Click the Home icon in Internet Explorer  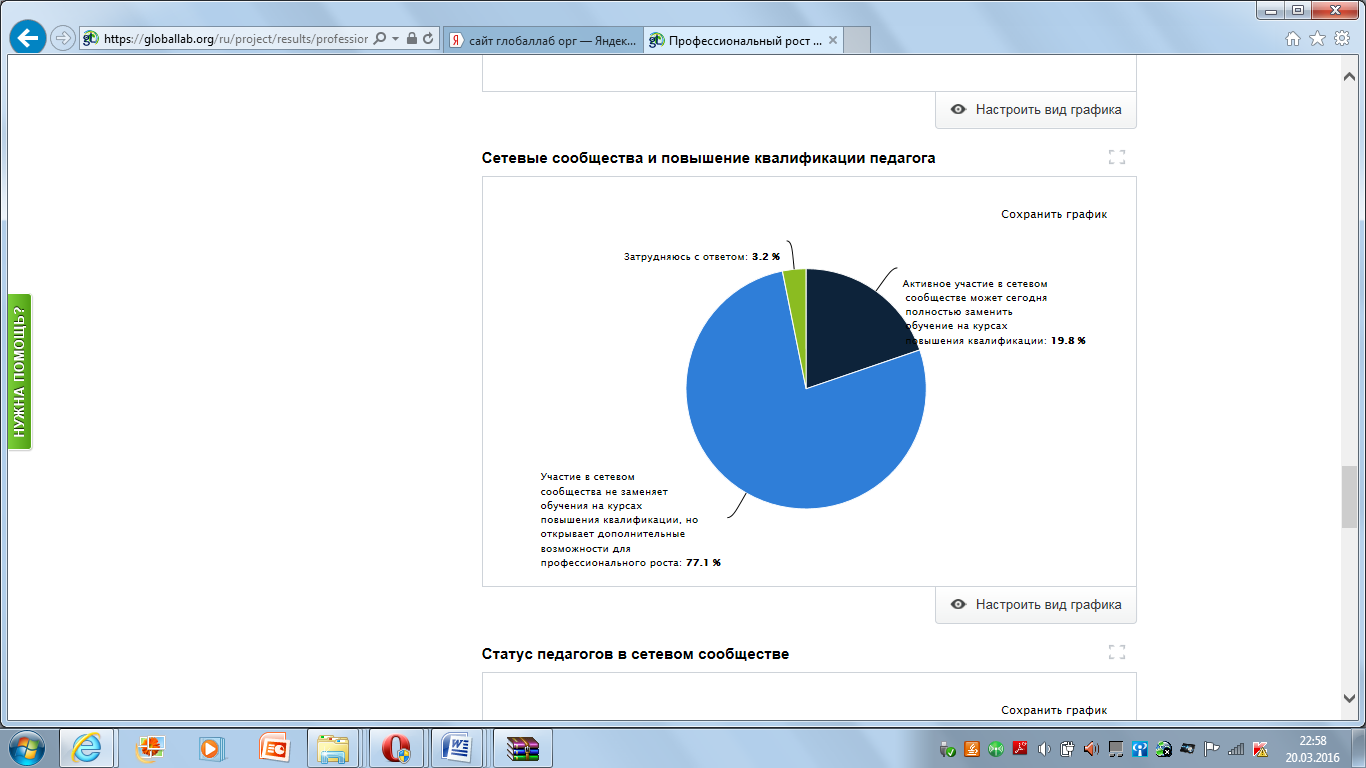[x=1293, y=39]
